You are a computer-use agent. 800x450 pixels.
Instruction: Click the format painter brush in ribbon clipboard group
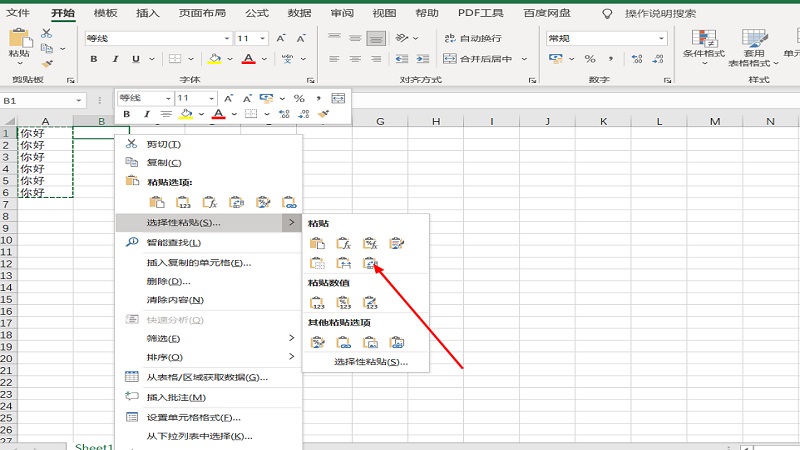(x=46, y=63)
